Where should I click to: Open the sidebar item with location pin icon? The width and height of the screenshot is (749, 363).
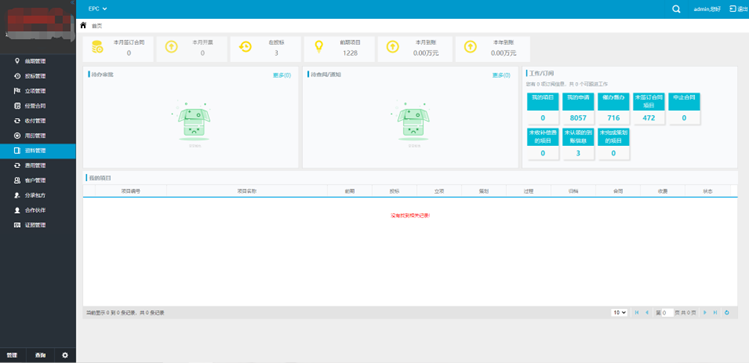(38, 61)
